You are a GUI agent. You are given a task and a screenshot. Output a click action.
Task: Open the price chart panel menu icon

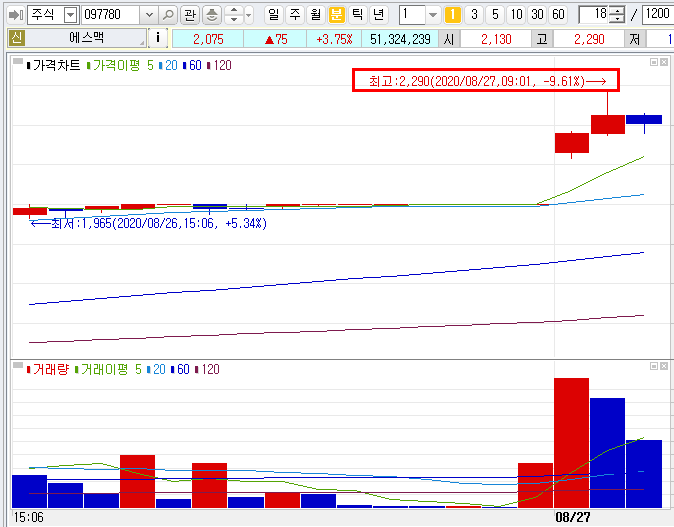pyautogui.click(x=18, y=61)
